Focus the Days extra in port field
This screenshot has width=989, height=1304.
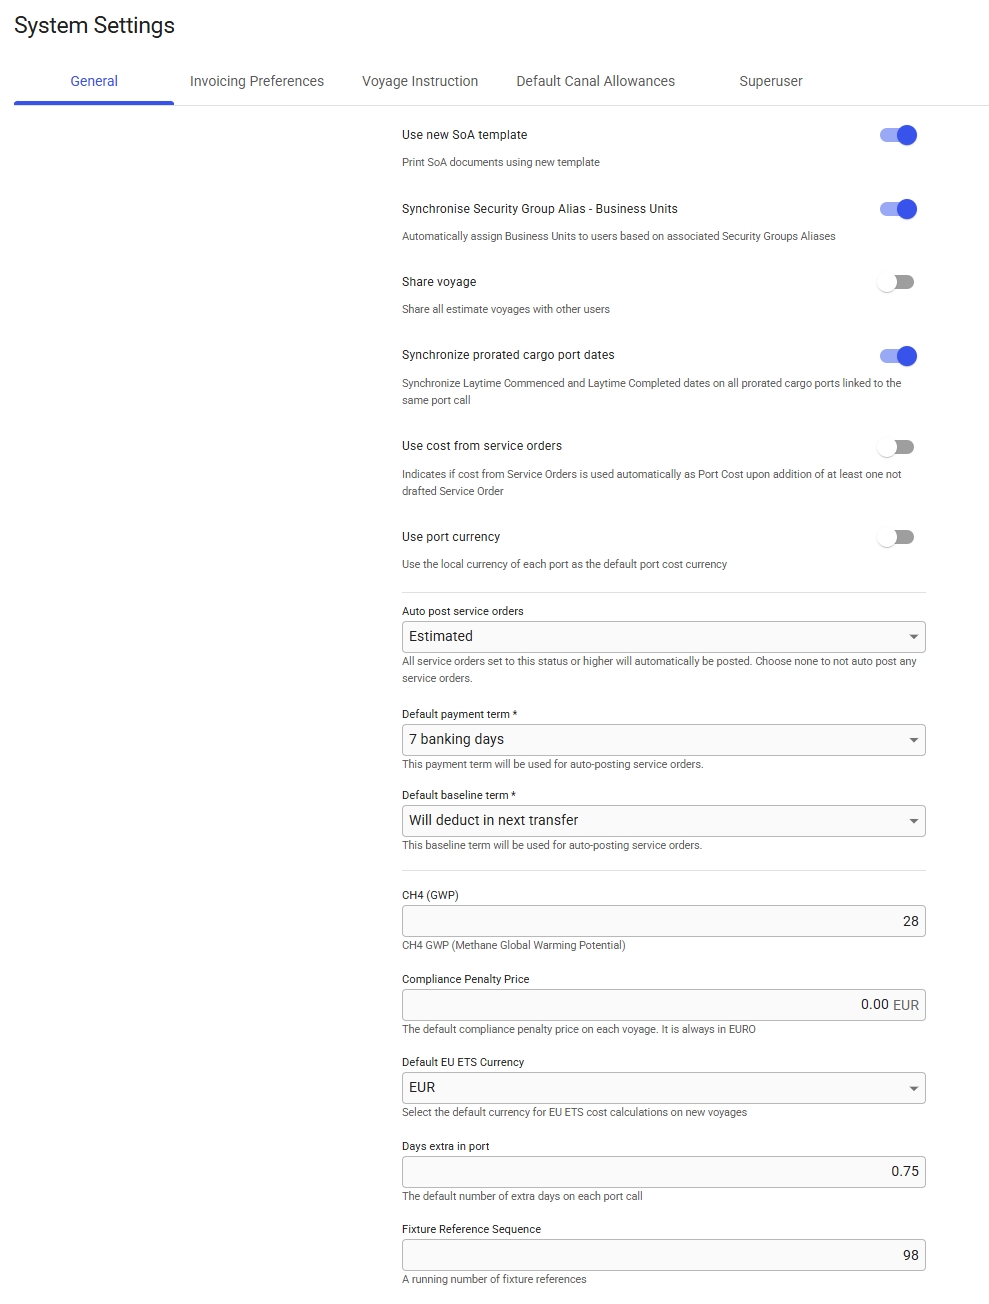click(x=663, y=1172)
